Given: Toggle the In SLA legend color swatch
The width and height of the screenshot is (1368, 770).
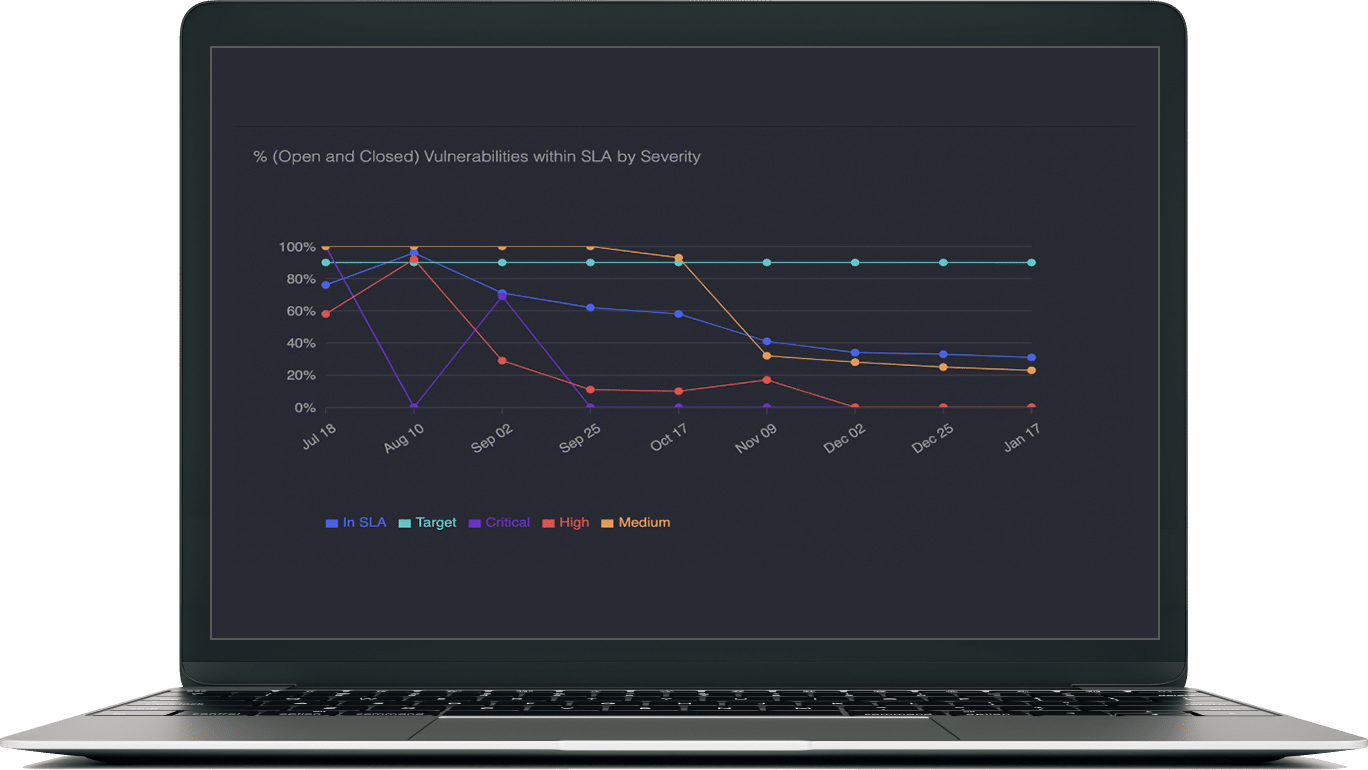Looking at the screenshot, I should click(x=332, y=523).
